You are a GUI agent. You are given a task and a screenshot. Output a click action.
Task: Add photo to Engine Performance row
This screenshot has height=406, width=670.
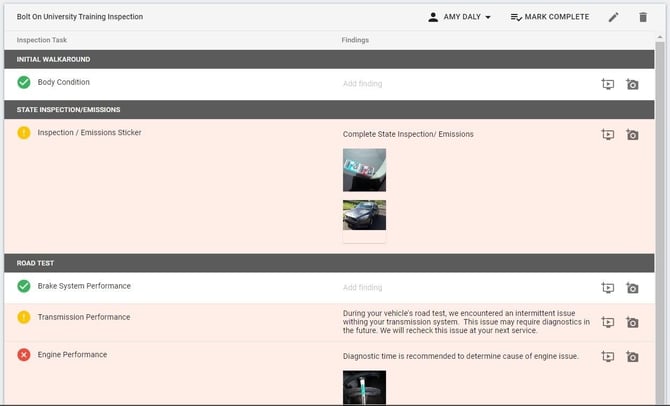click(632, 356)
